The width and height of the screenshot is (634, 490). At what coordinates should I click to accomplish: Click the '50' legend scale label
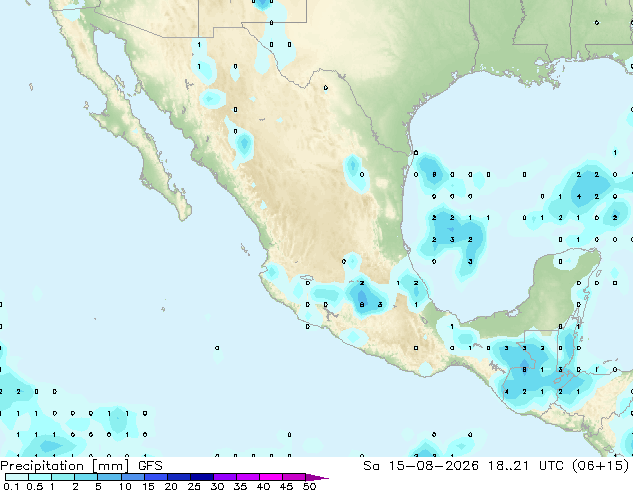(309, 486)
